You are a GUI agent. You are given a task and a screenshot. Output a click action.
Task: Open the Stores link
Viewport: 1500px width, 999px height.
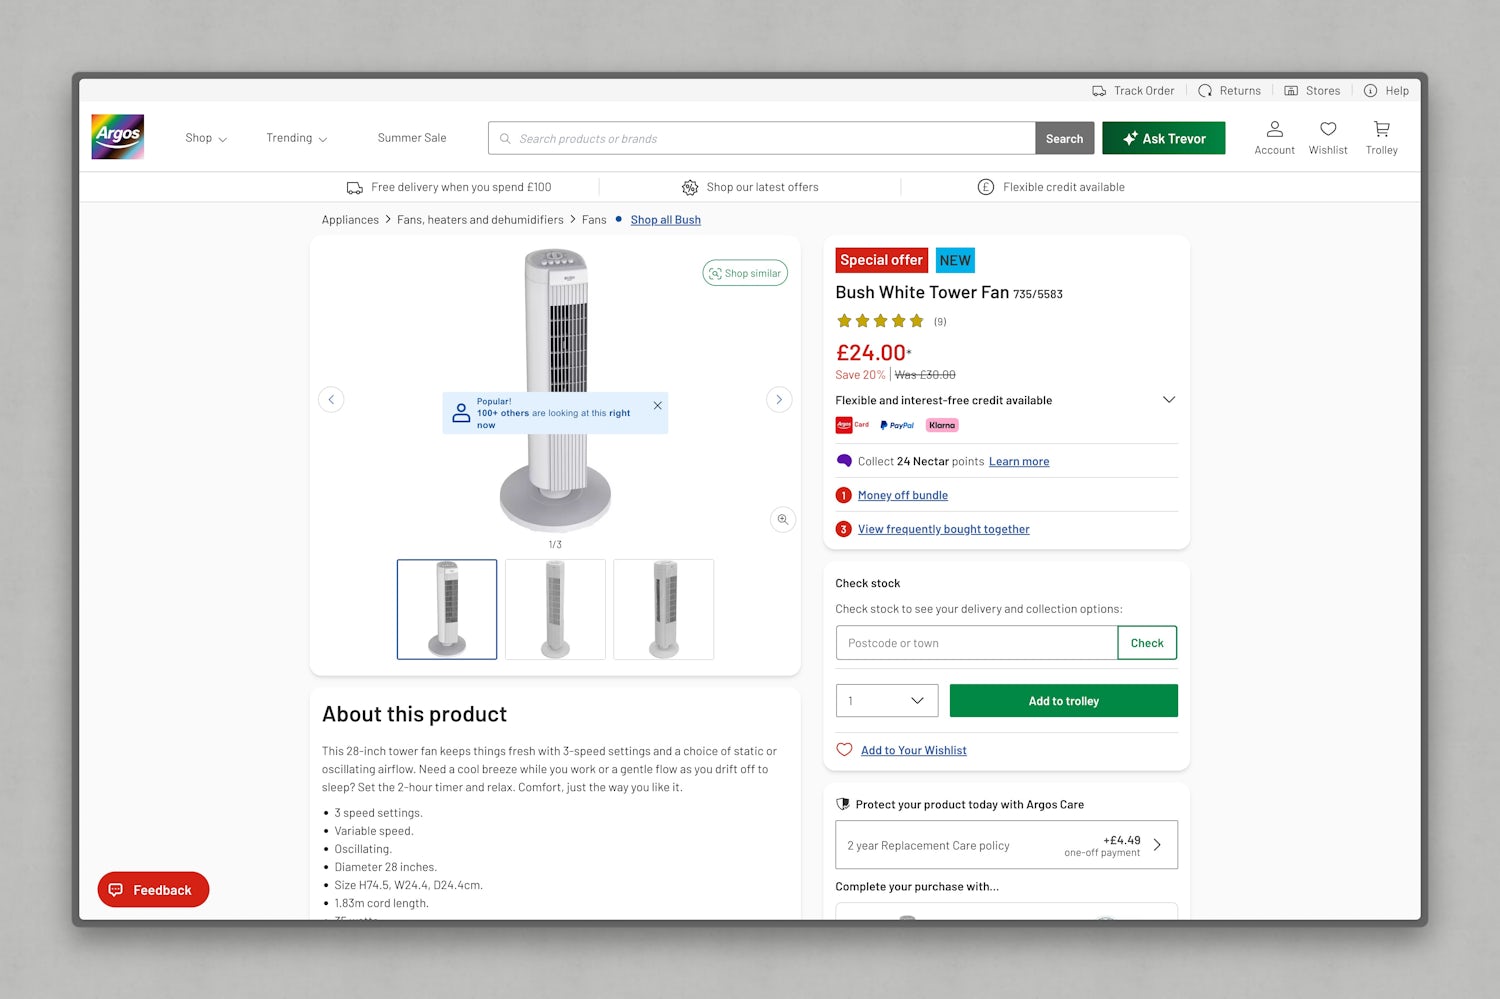pyautogui.click(x=1312, y=91)
